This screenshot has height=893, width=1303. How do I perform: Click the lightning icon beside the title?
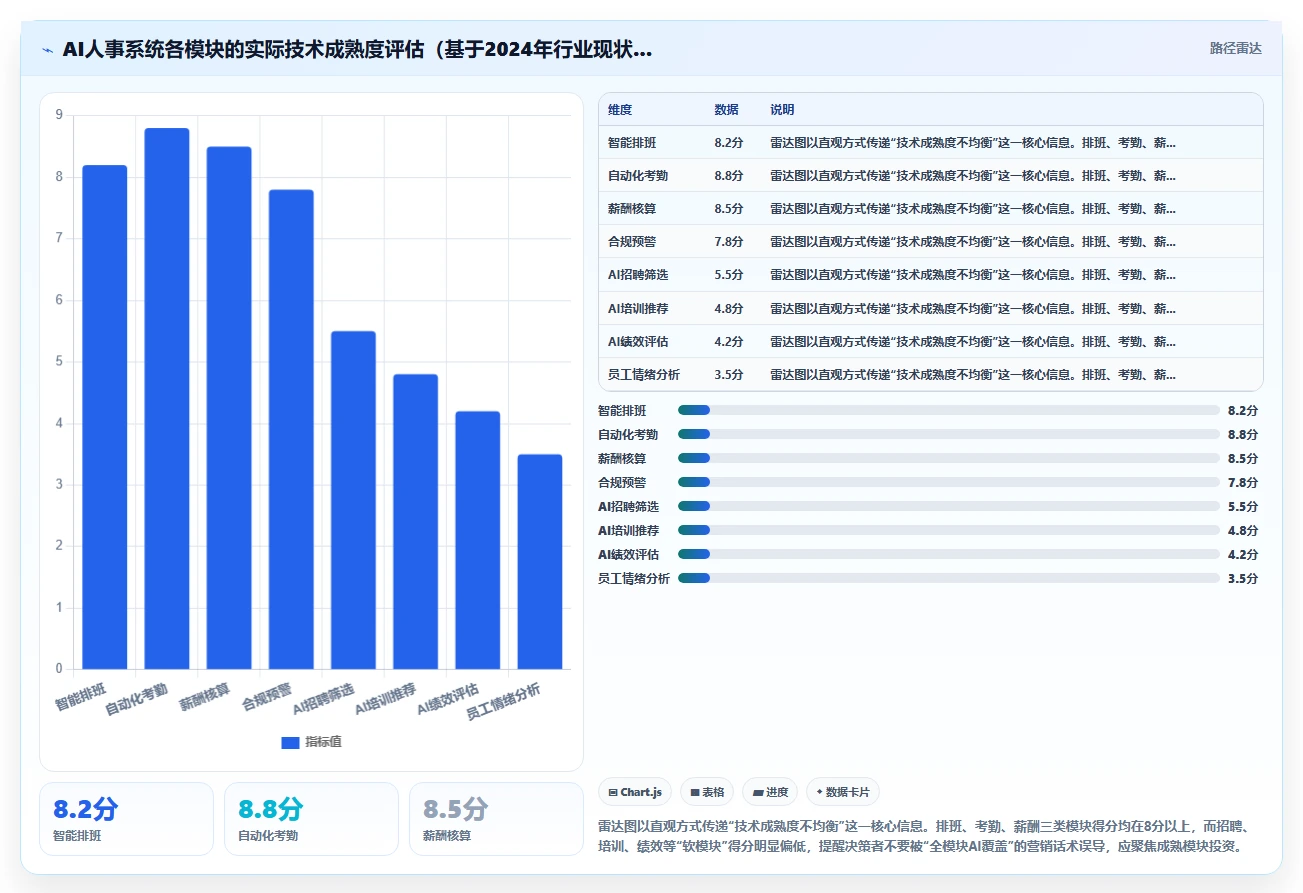(x=48, y=49)
